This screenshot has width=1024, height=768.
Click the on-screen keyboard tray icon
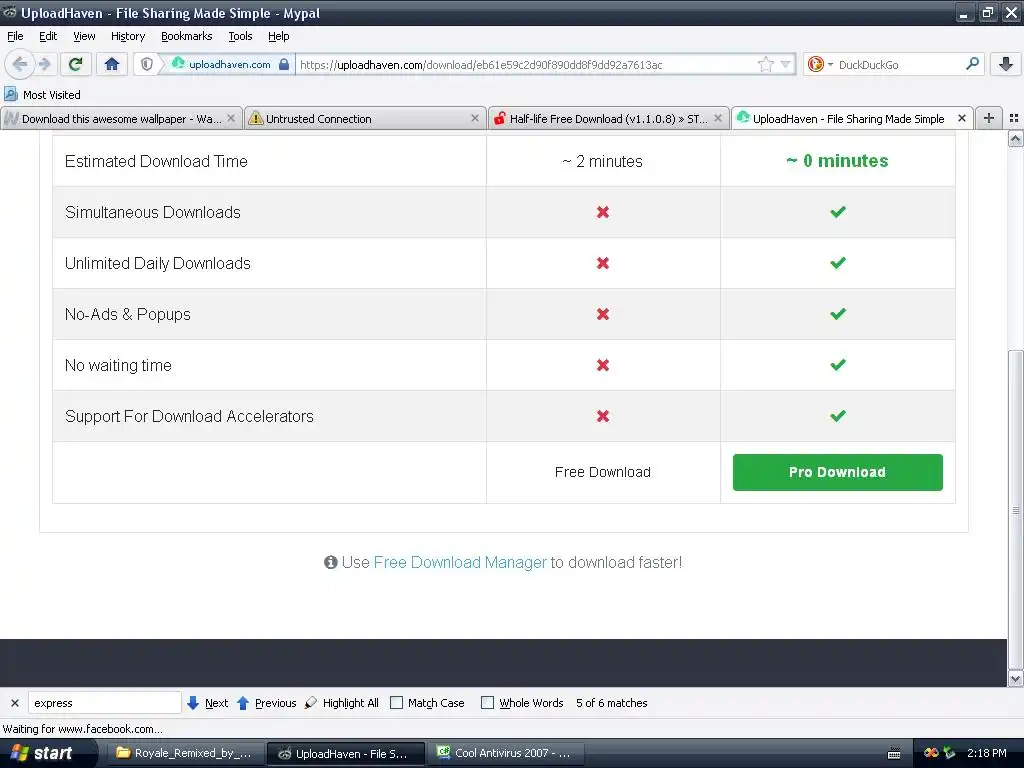coord(894,754)
